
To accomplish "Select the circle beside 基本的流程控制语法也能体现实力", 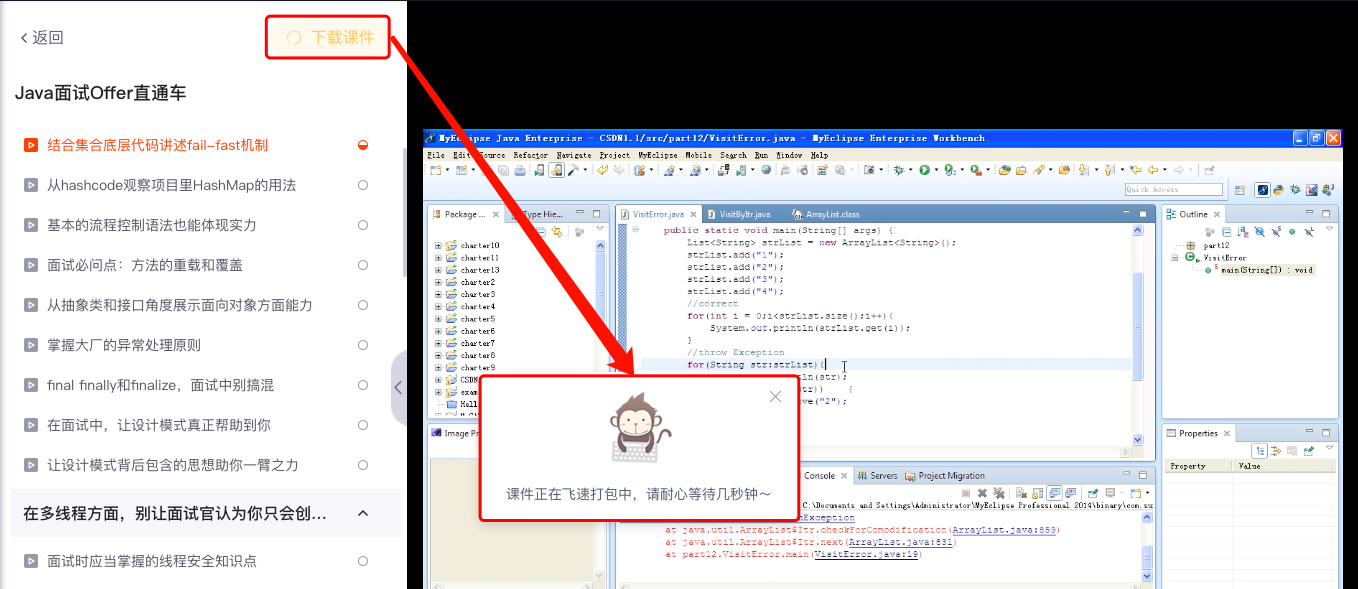I will [363, 225].
